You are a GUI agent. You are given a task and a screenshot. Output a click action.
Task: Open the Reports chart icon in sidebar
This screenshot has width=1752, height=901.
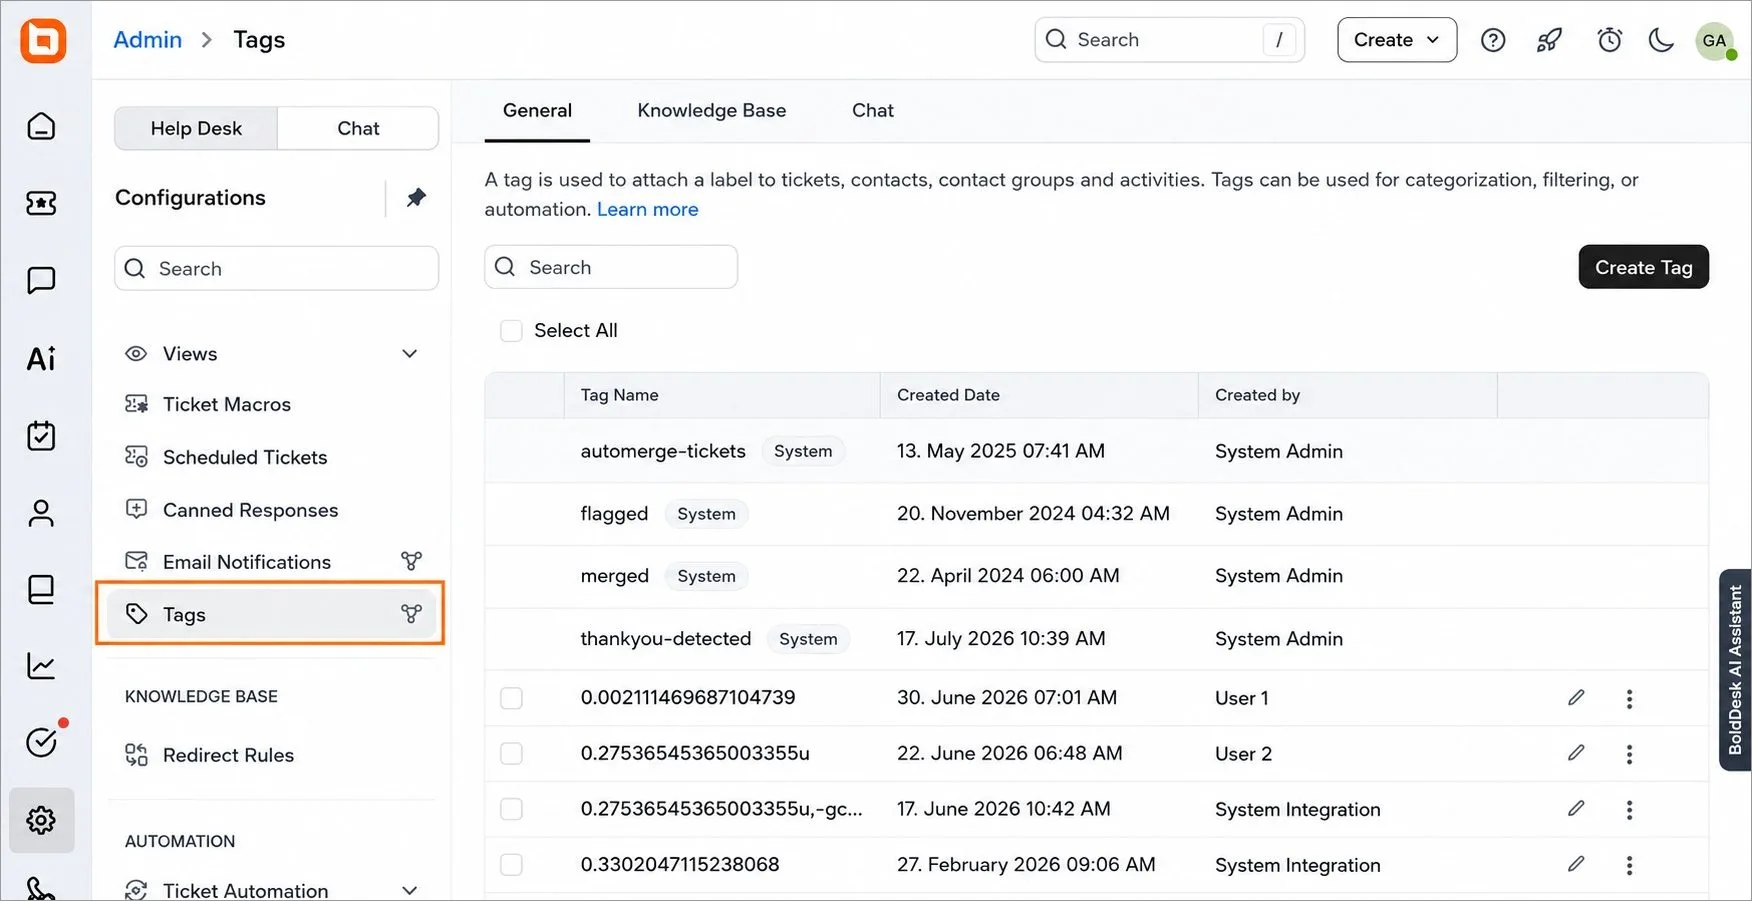pyautogui.click(x=41, y=666)
